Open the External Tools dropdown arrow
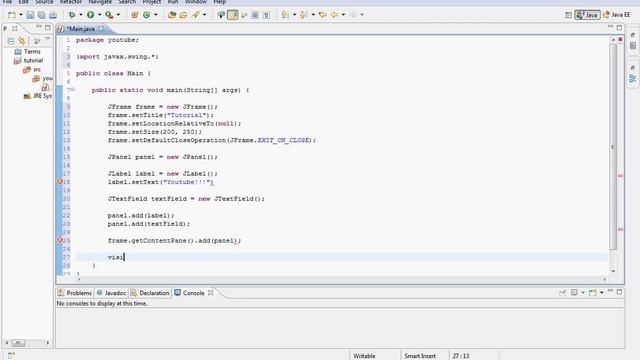 click(x=118, y=15)
